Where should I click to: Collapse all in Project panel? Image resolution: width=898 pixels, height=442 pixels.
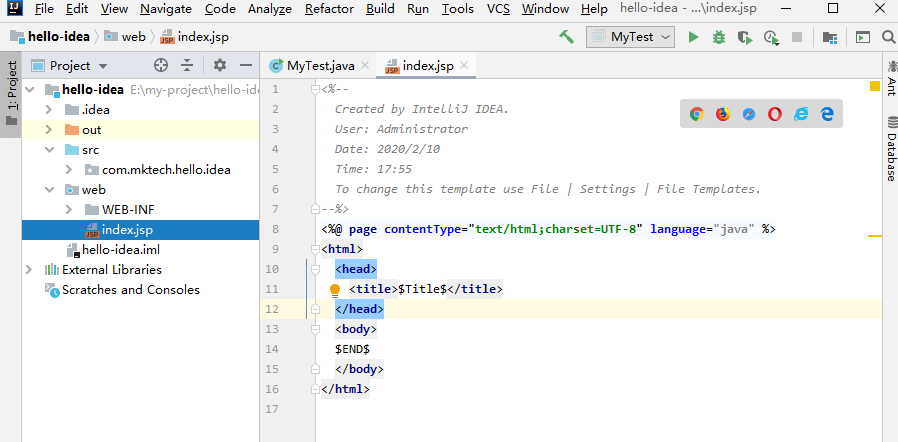pyautogui.click(x=187, y=65)
